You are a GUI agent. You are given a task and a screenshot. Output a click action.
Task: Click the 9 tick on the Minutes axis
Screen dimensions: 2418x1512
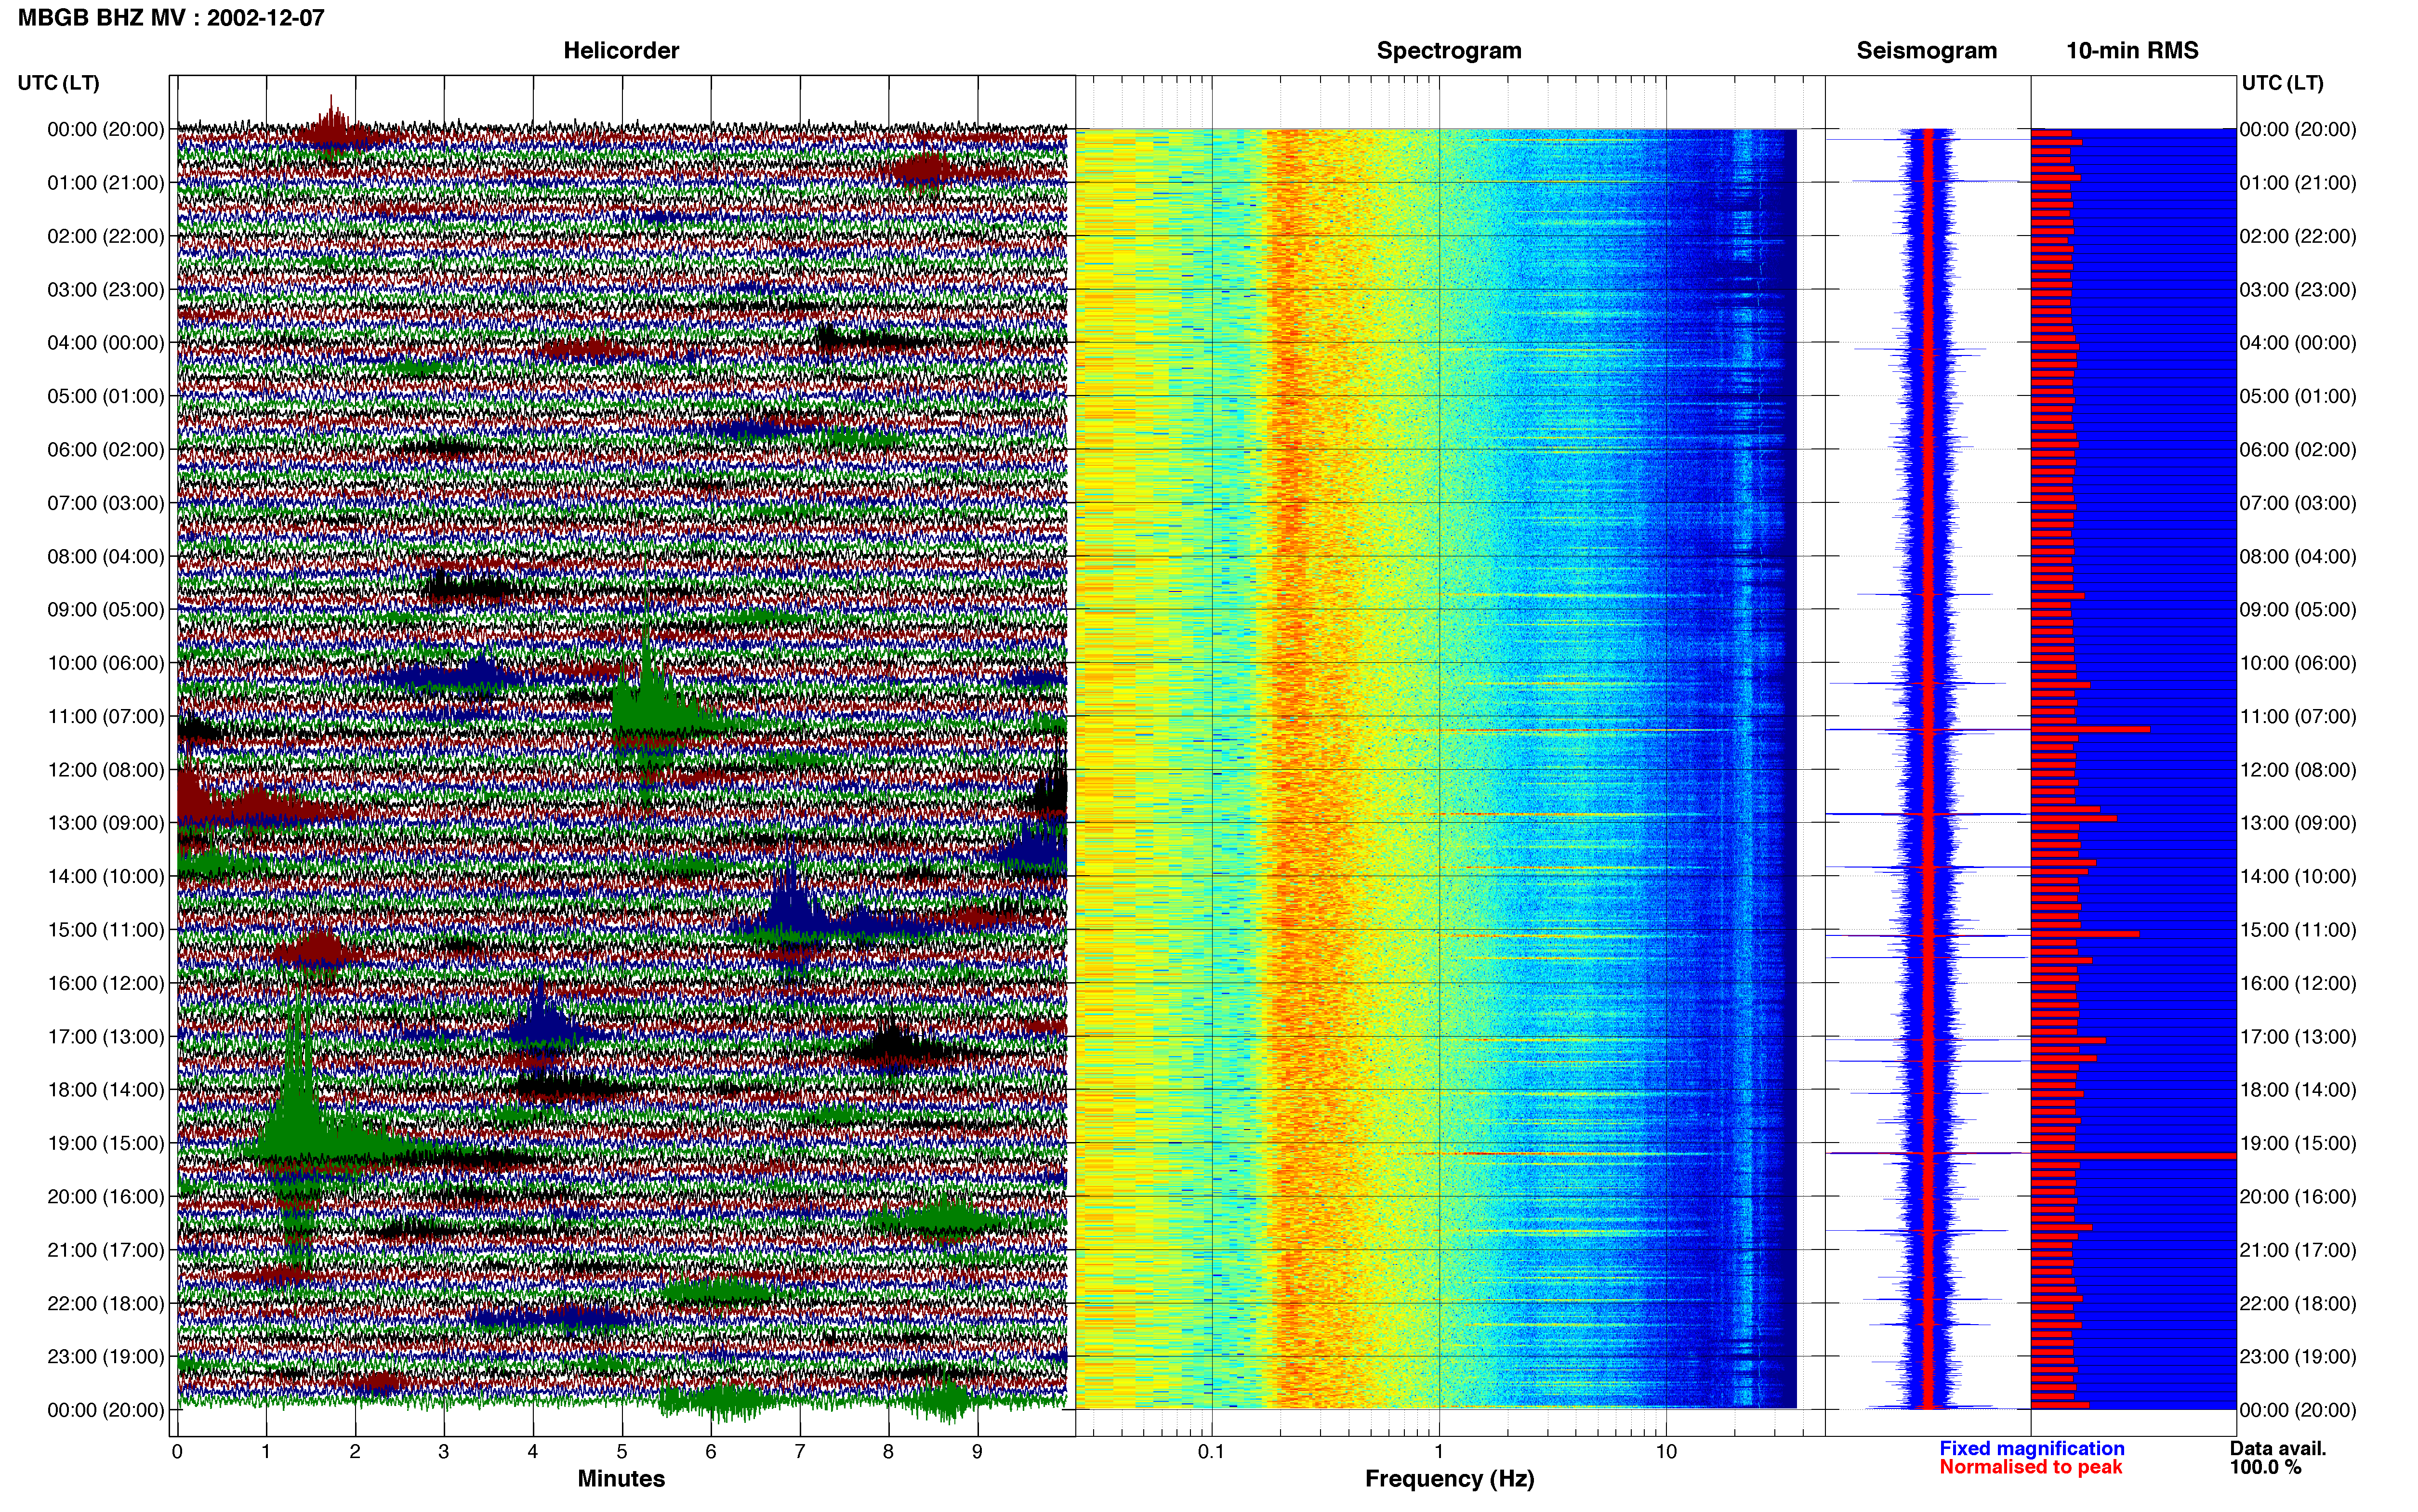click(977, 1452)
